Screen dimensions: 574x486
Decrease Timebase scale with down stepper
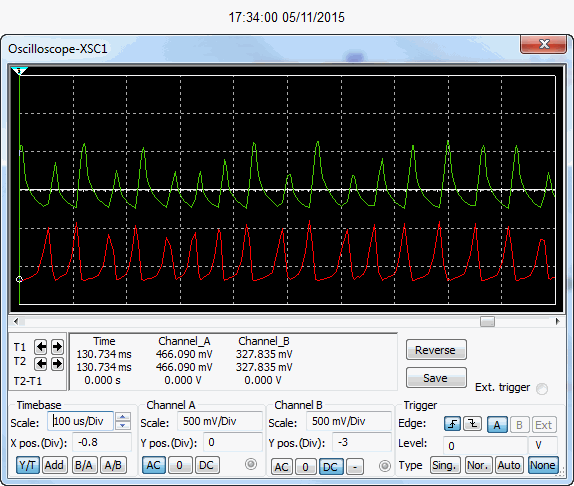(x=123, y=425)
